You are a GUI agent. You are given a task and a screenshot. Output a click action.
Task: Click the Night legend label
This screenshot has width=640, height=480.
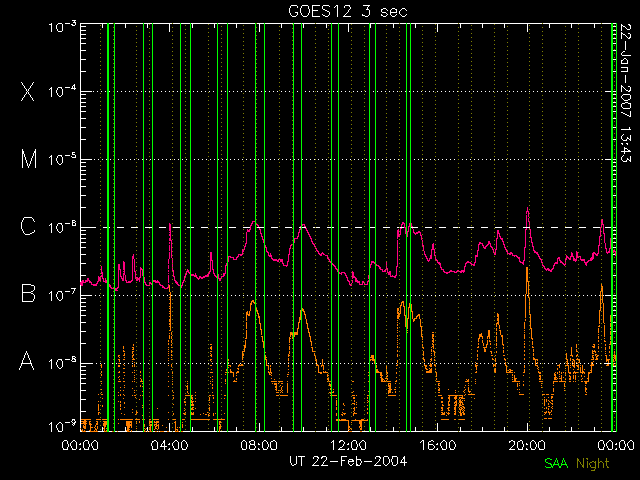[x=593, y=463]
